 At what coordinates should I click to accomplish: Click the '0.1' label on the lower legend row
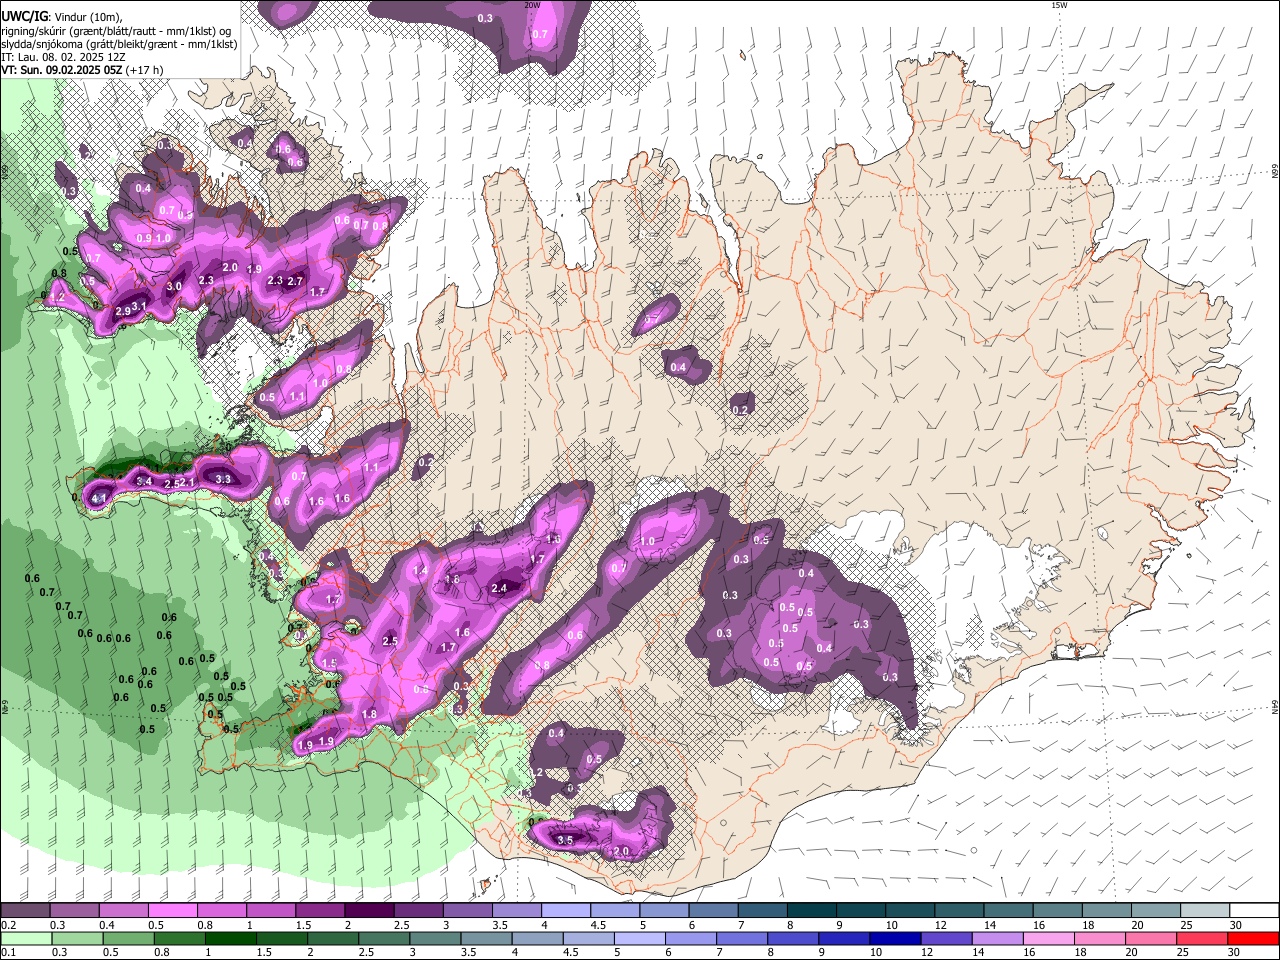8,952
